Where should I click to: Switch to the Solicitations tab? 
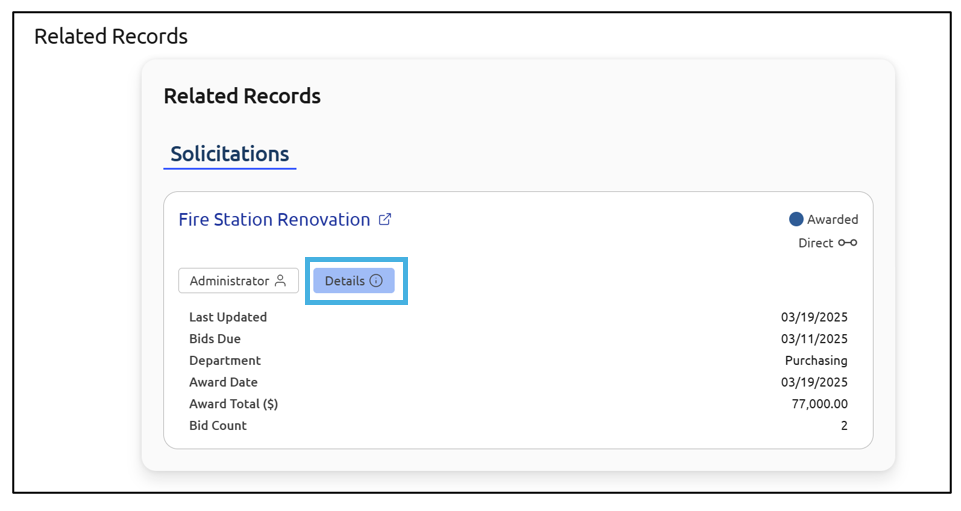pos(229,154)
